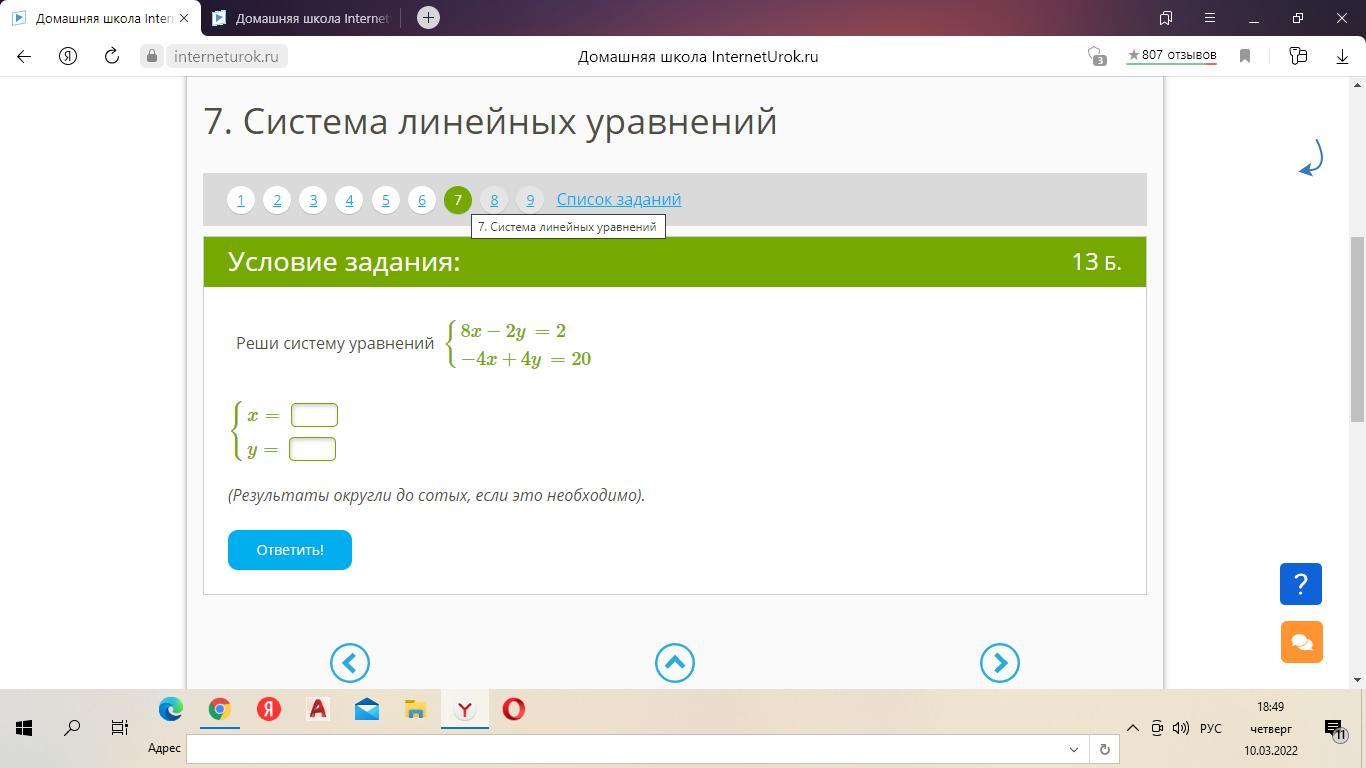This screenshot has height=768, width=1366.
Task: Show hidden system tray icons
Action: pos(1133,728)
